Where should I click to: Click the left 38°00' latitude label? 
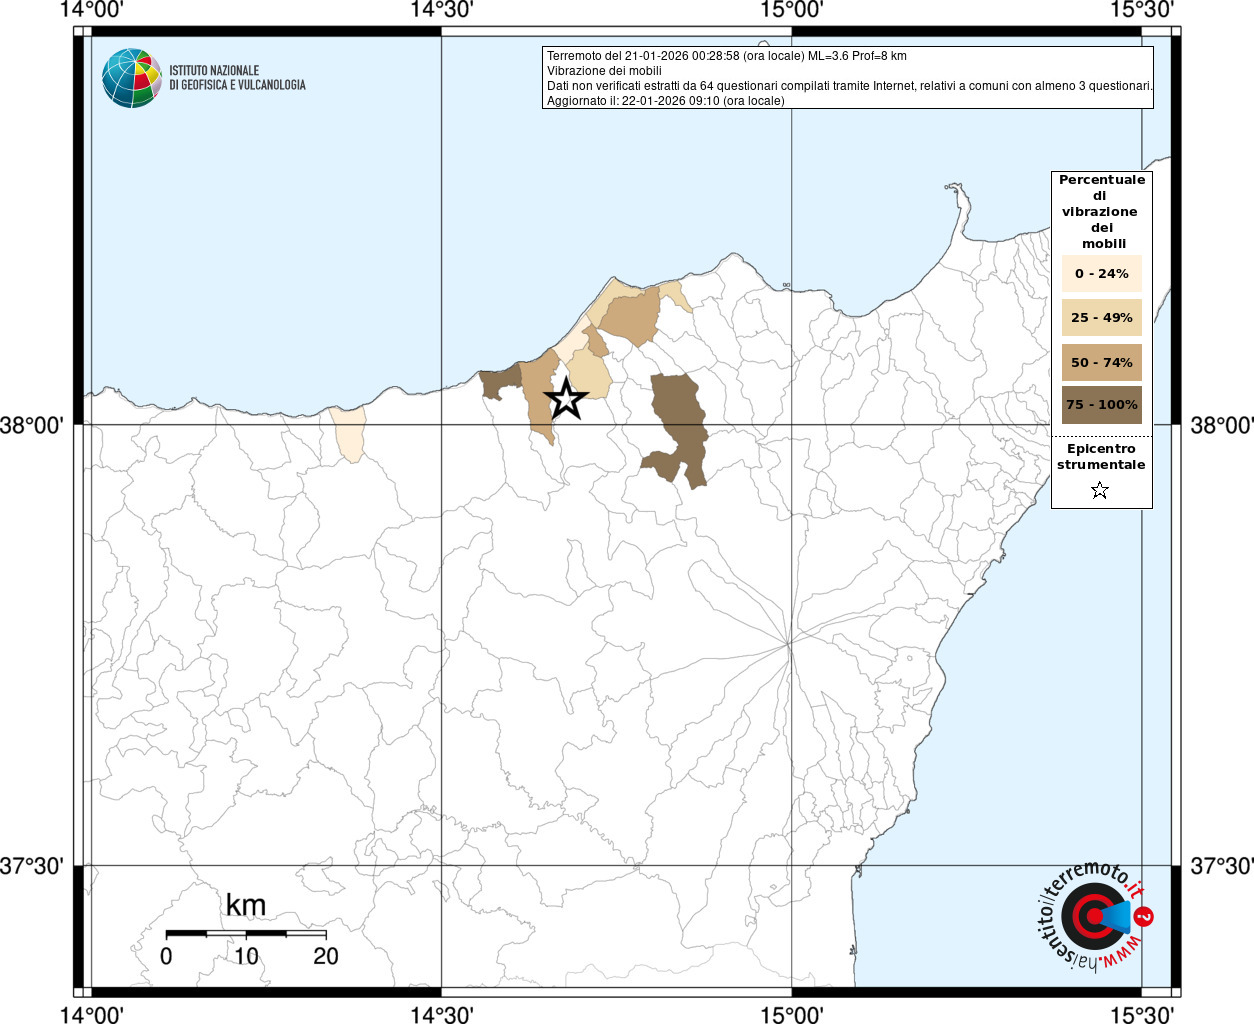pyautogui.click(x=32, y=425)
